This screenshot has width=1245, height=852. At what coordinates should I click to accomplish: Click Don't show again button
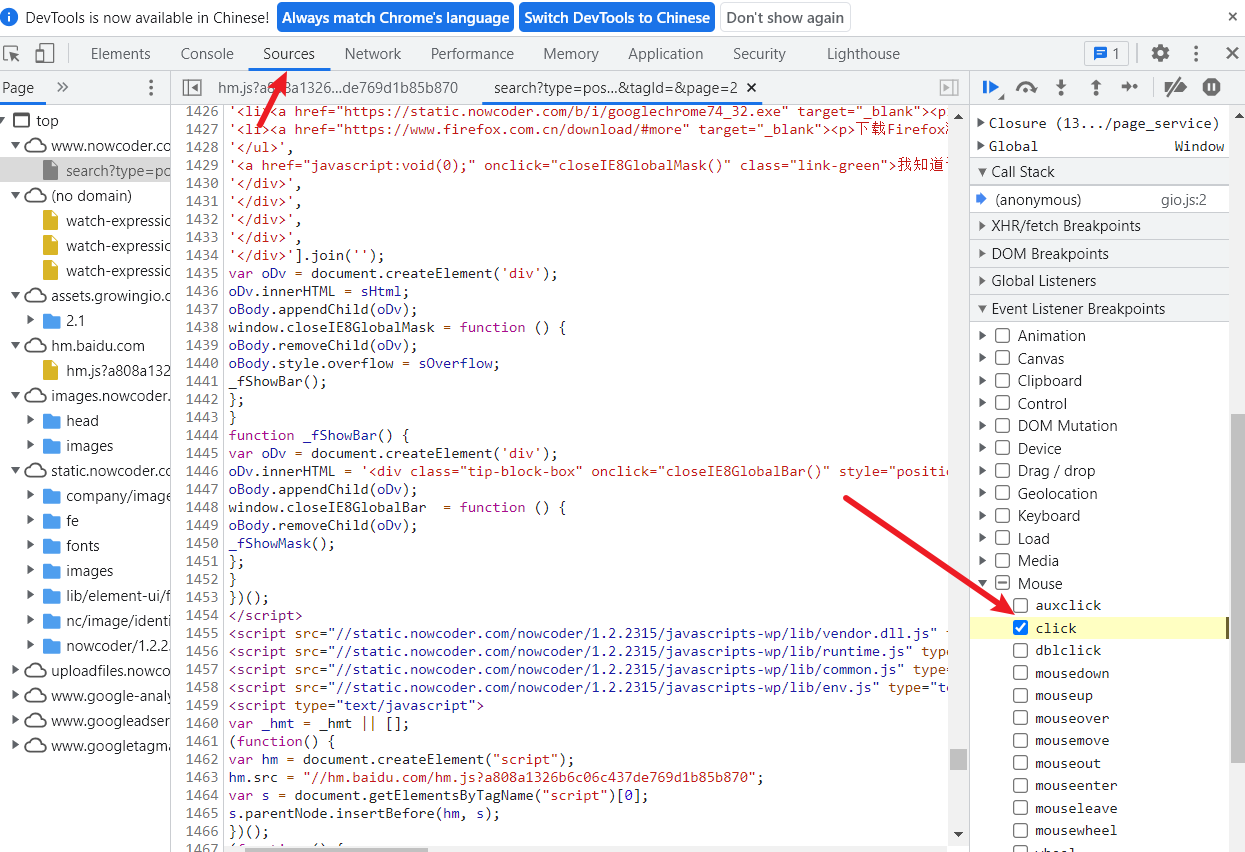point(786,17)
